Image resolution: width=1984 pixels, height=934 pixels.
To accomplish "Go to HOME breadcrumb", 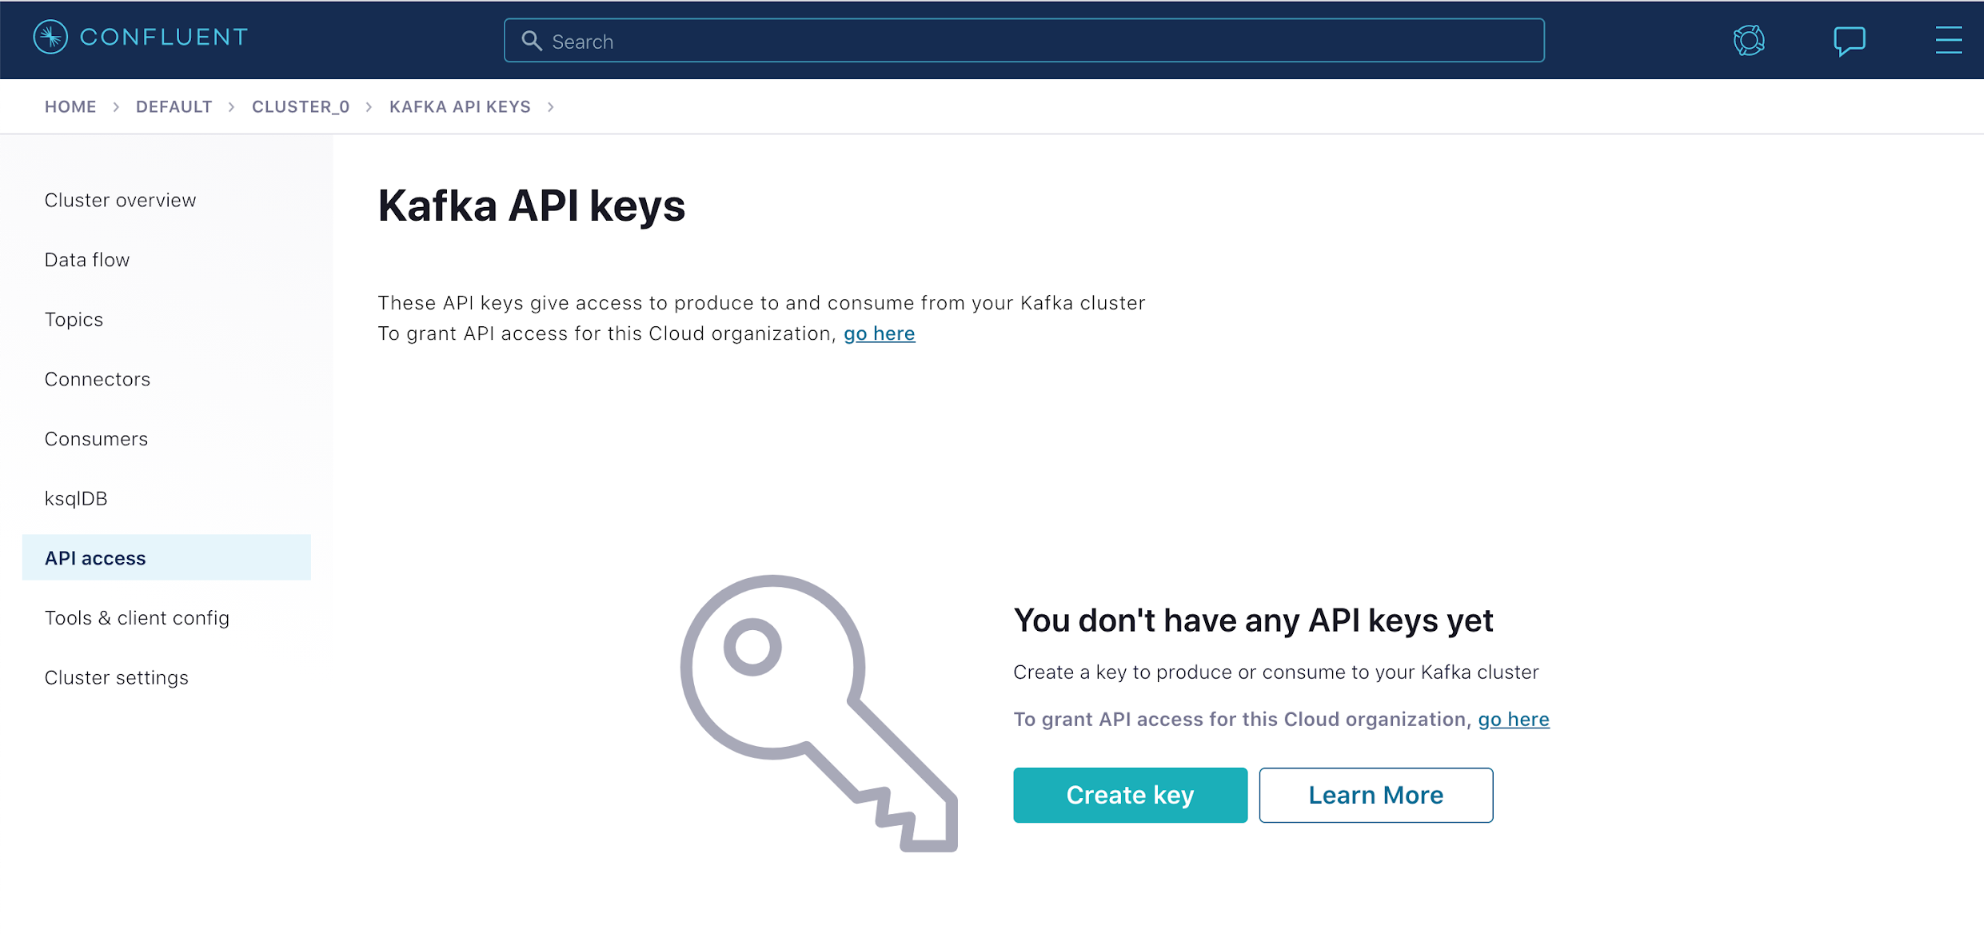I will click(70, 107).
